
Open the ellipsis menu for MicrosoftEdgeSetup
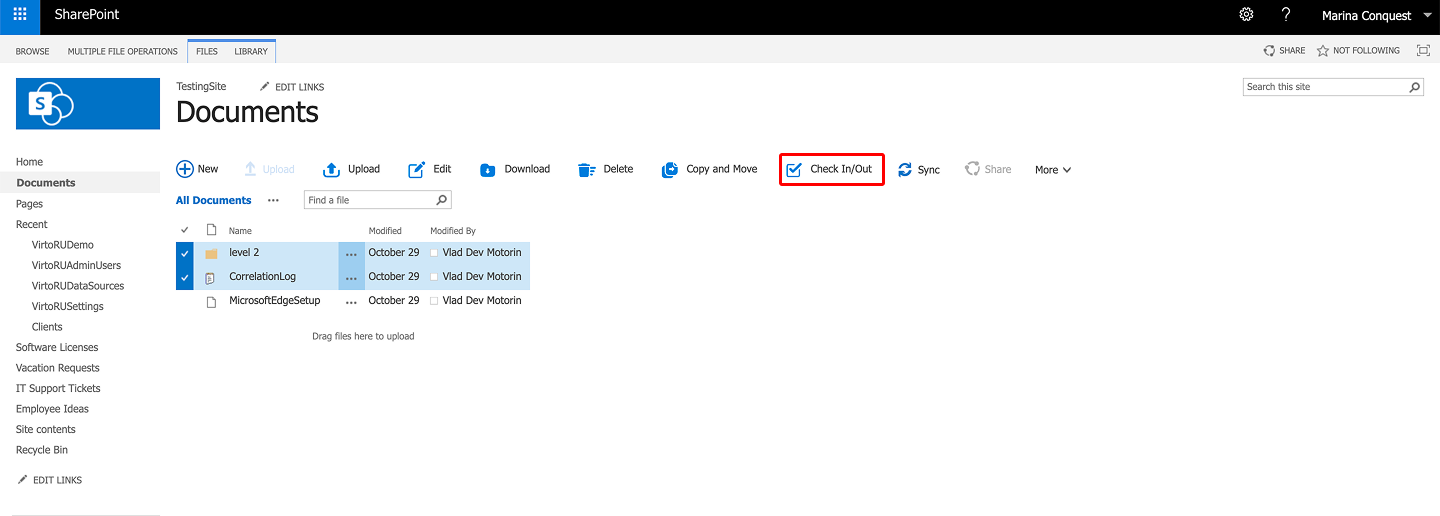(x=351, y=301)
